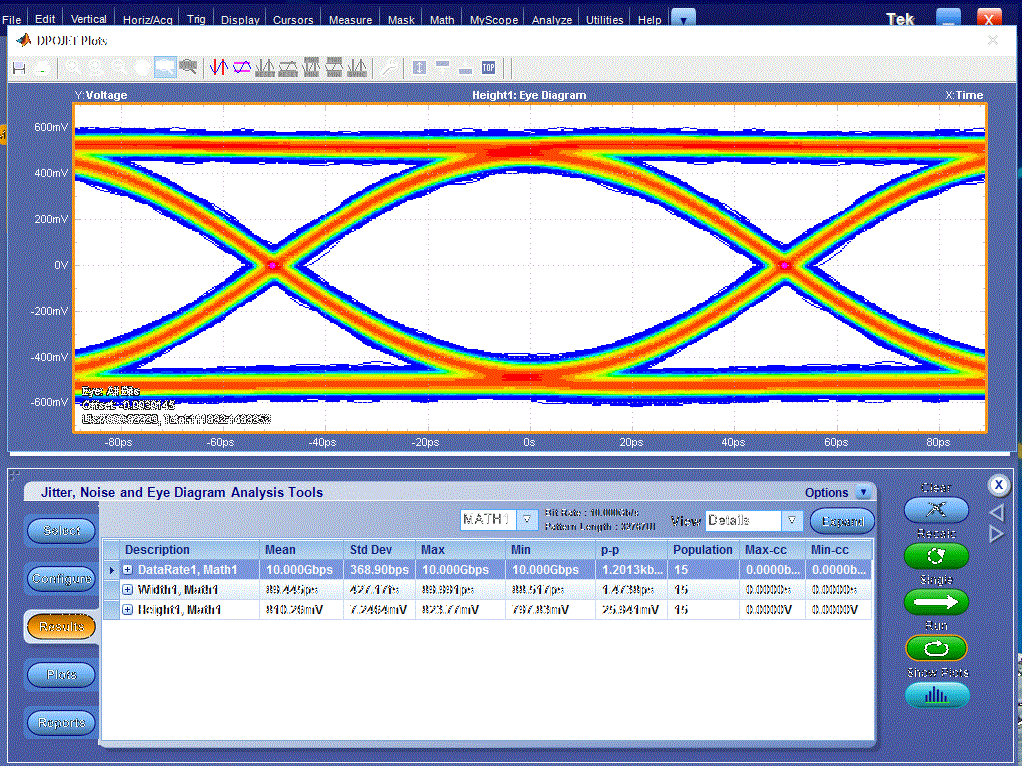Click the Save plot icon in DPOJET Plots toolbar
This screenshot has width=1022, height=766.
pos(19,68)
